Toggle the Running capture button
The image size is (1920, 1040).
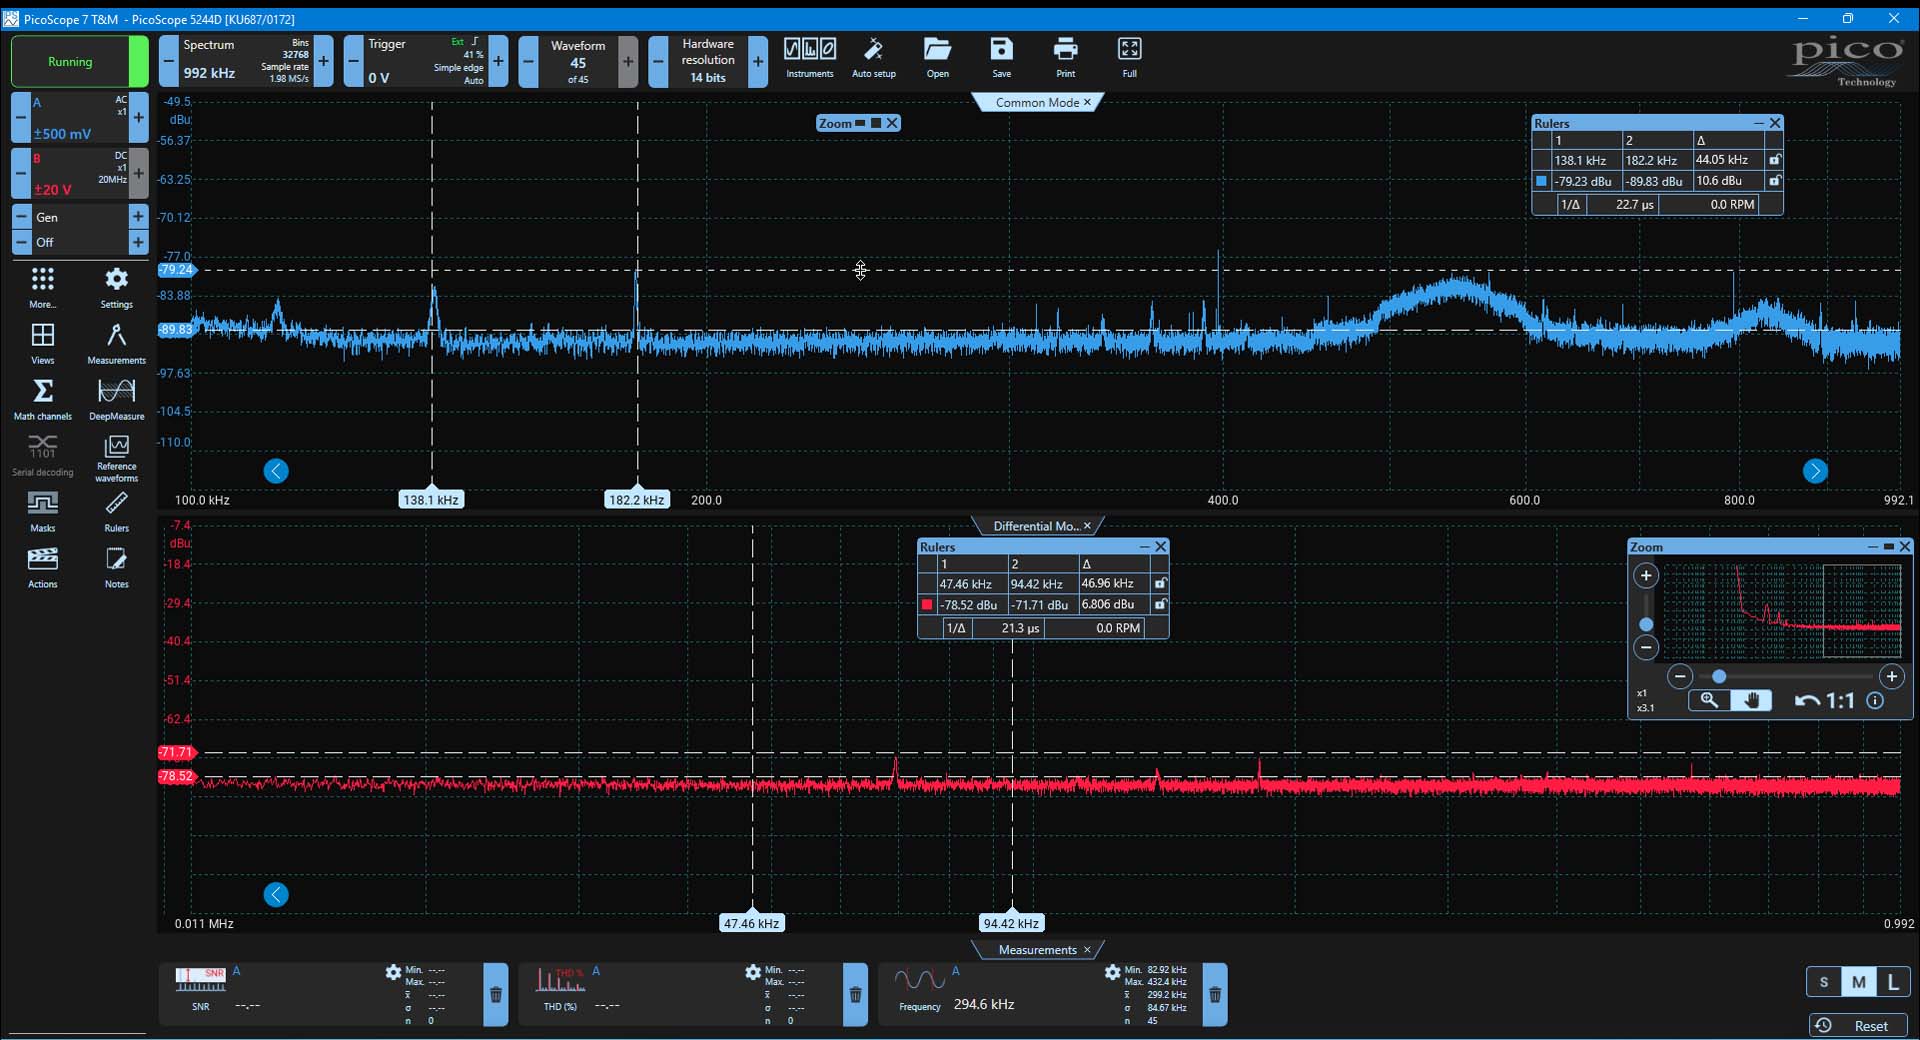79,62
